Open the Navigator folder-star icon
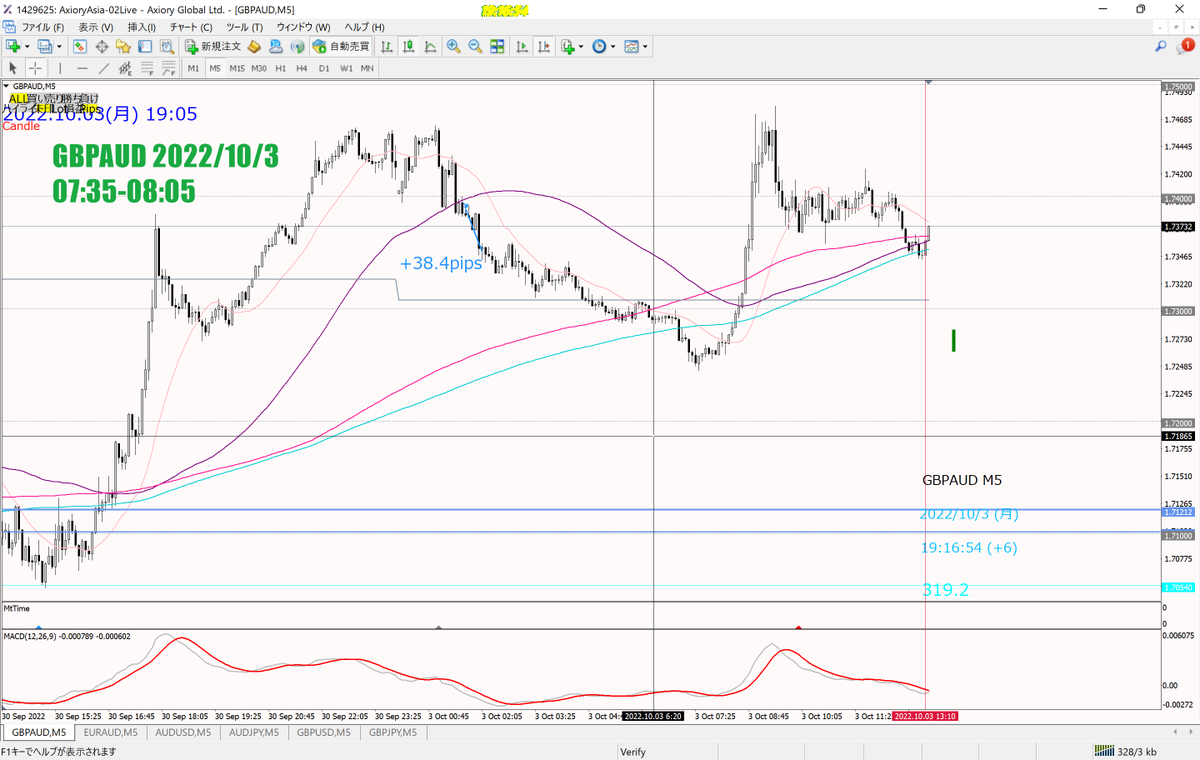The width and height of the screenshot is (1200, 760). [x=123, y=46]
